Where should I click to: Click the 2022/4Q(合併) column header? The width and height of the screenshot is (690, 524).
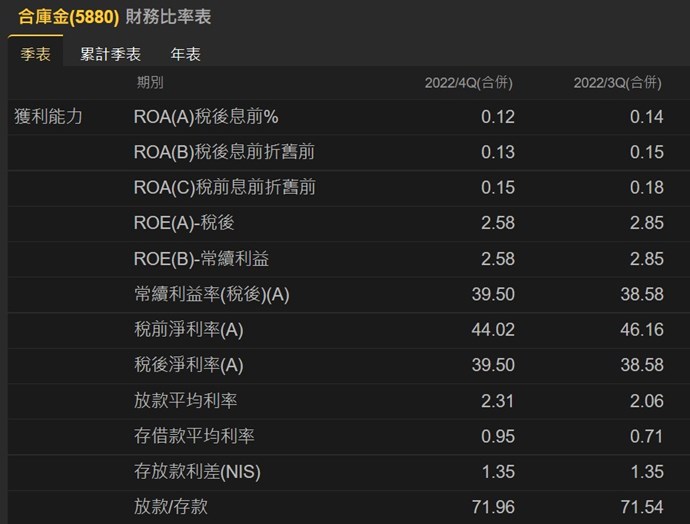click(470, 83)
